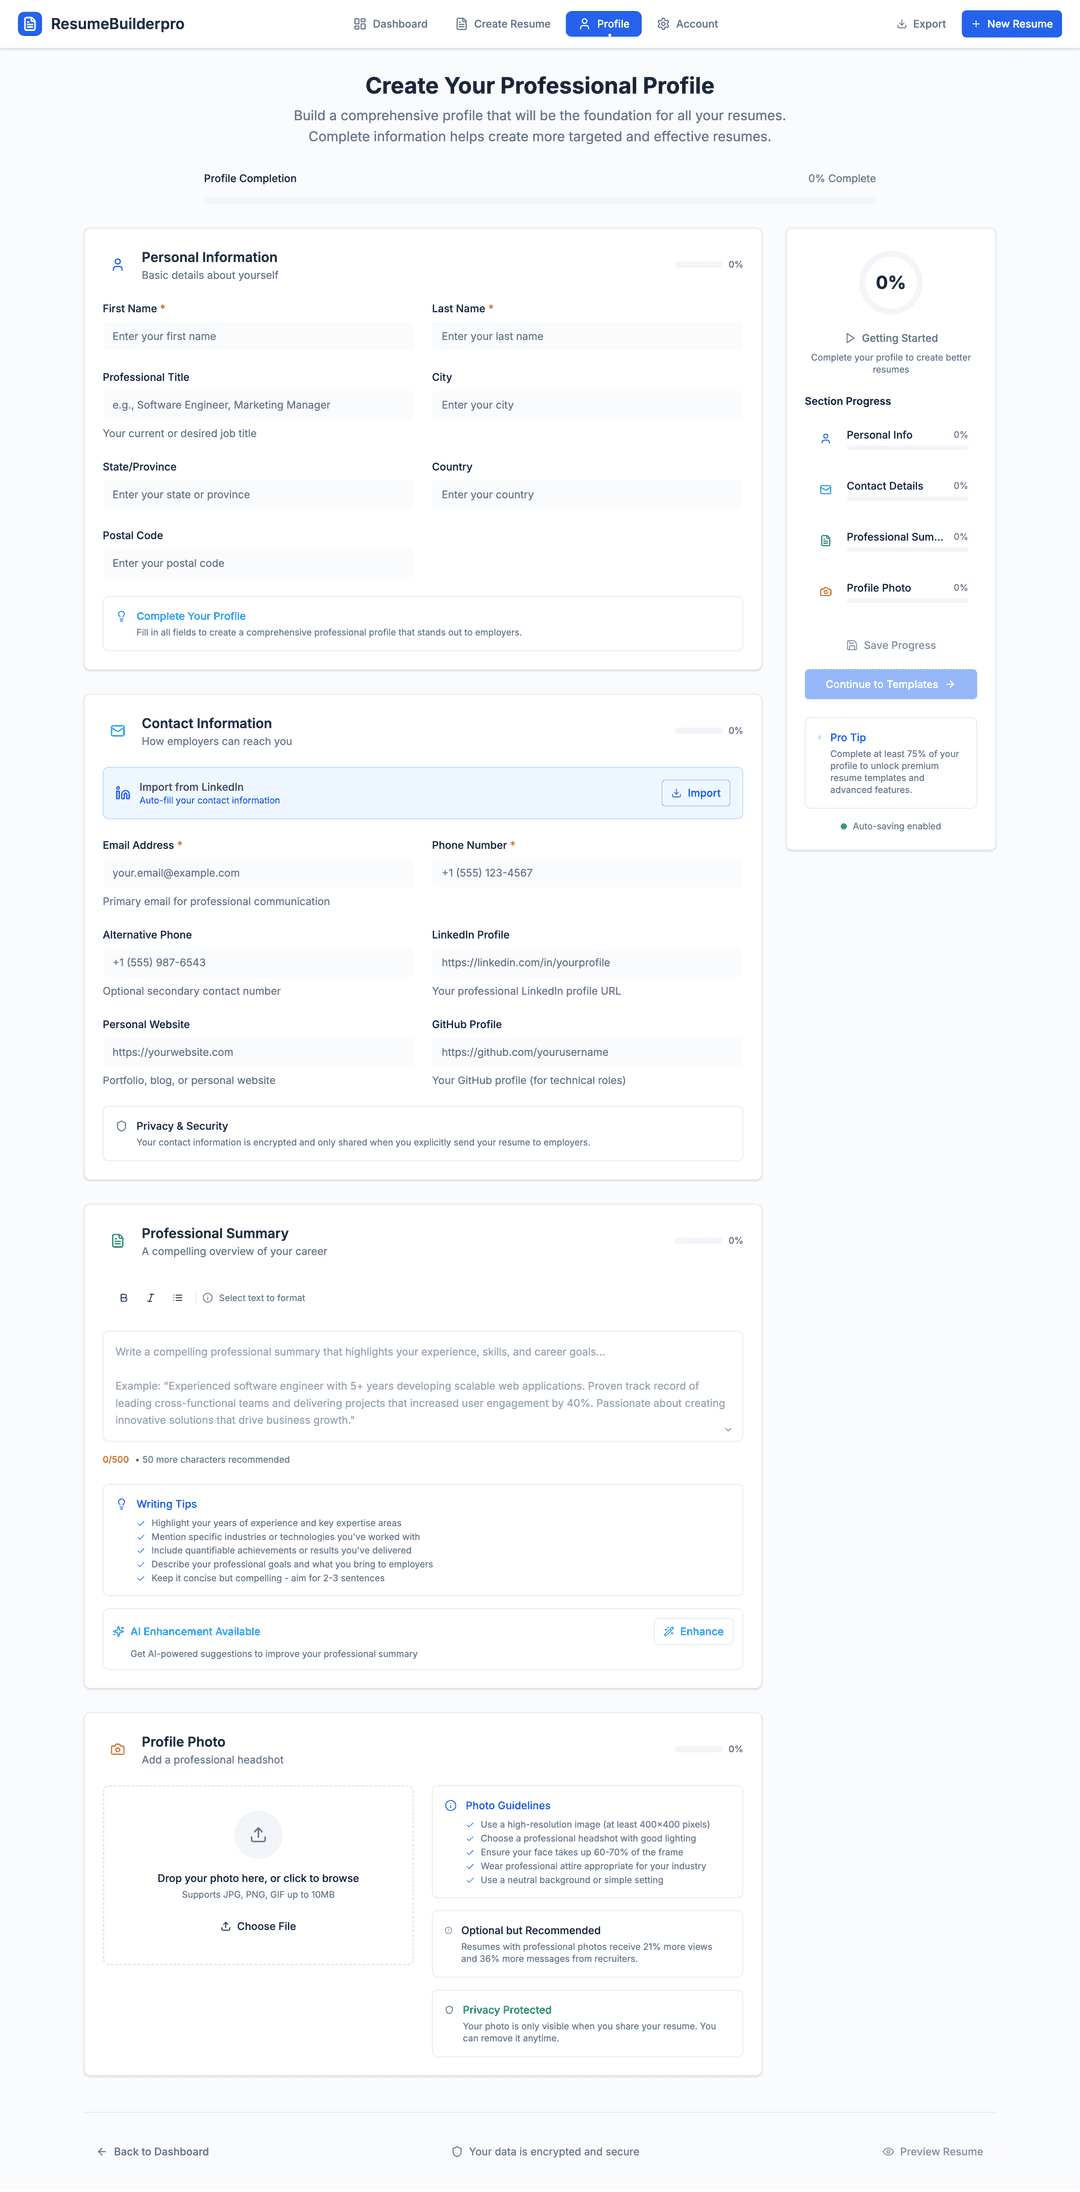The width and height of the screenshot is (1080, 2192).
Task: Click the Save Progress icon
Action: tap(851, 645)
